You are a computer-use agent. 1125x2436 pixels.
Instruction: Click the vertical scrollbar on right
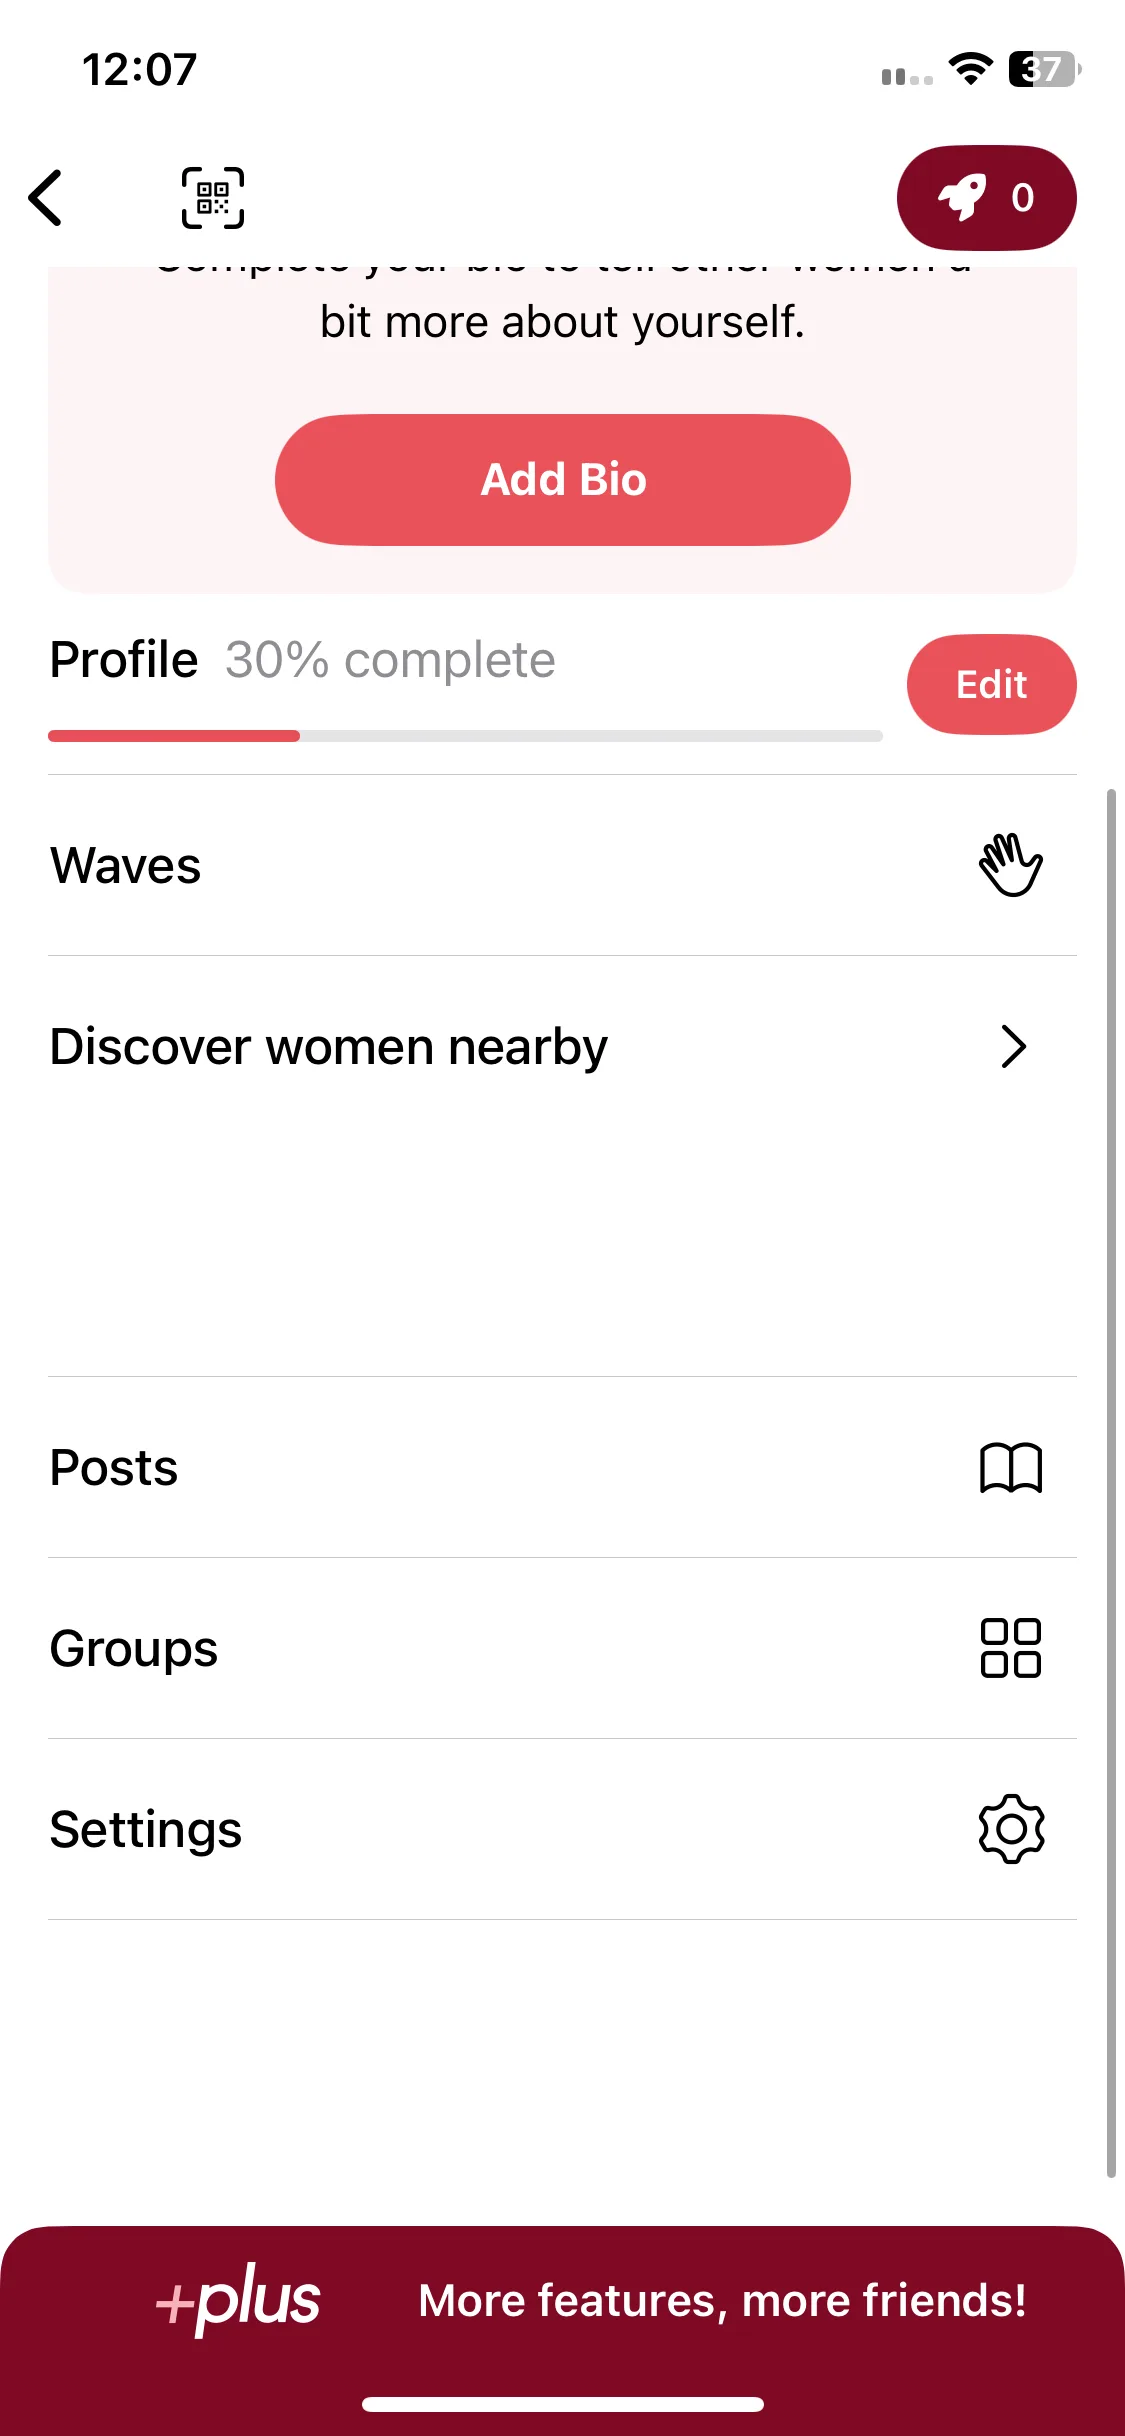(1111, 1483)
